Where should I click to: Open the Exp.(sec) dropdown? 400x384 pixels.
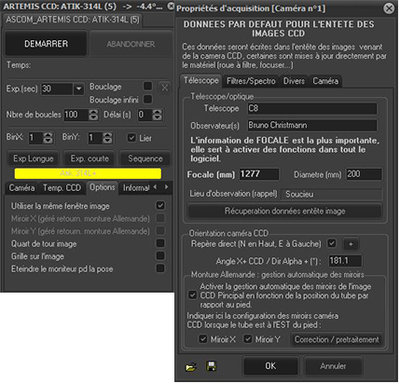(x=79, y=89)
